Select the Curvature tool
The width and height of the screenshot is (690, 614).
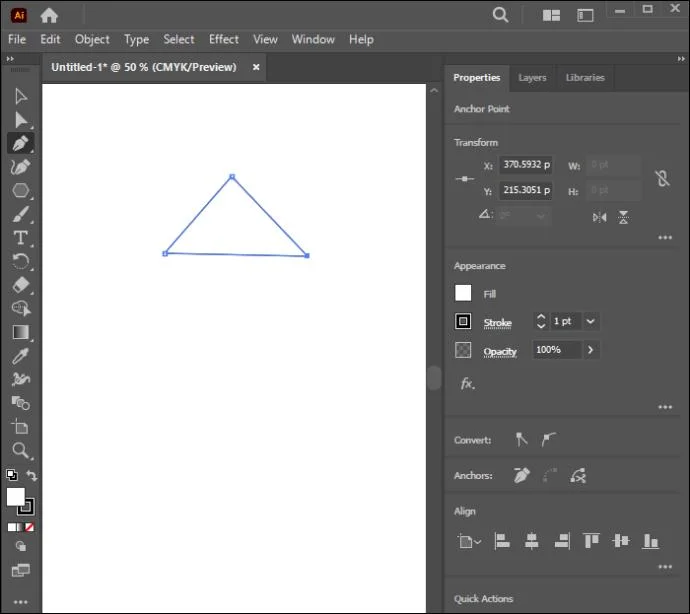[20, 167]
